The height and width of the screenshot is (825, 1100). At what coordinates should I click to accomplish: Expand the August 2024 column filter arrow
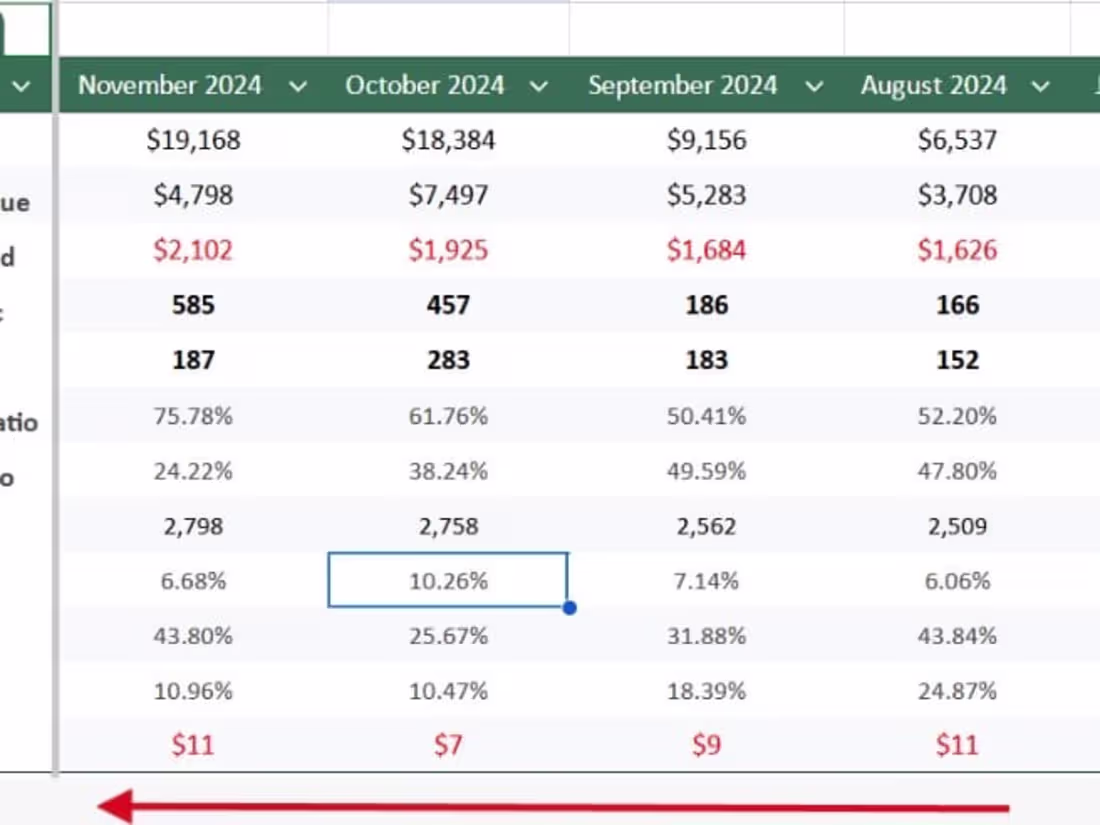click(1040, 86)
